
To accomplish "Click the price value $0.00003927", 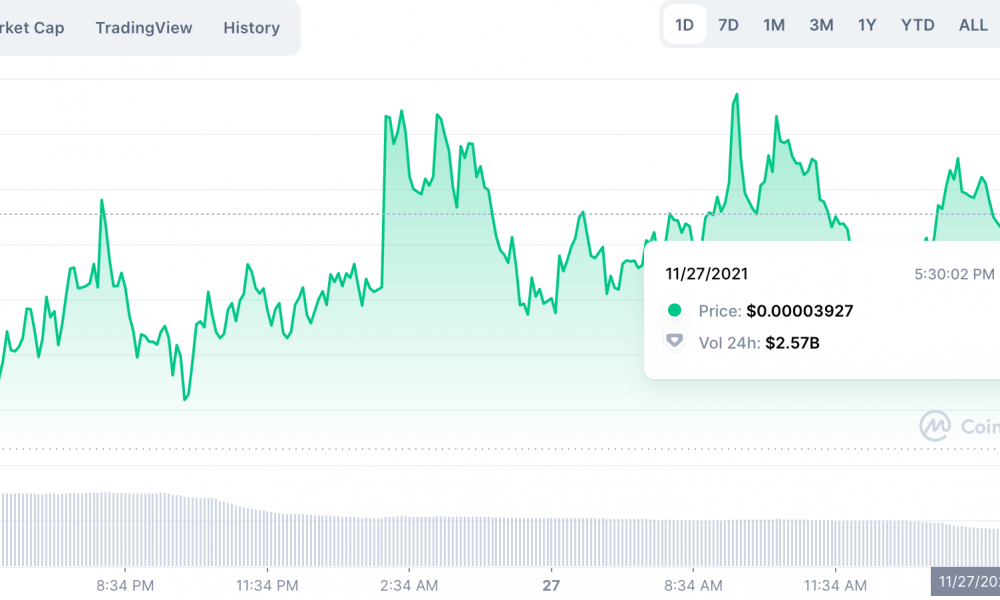I will [x=800, y=311].
